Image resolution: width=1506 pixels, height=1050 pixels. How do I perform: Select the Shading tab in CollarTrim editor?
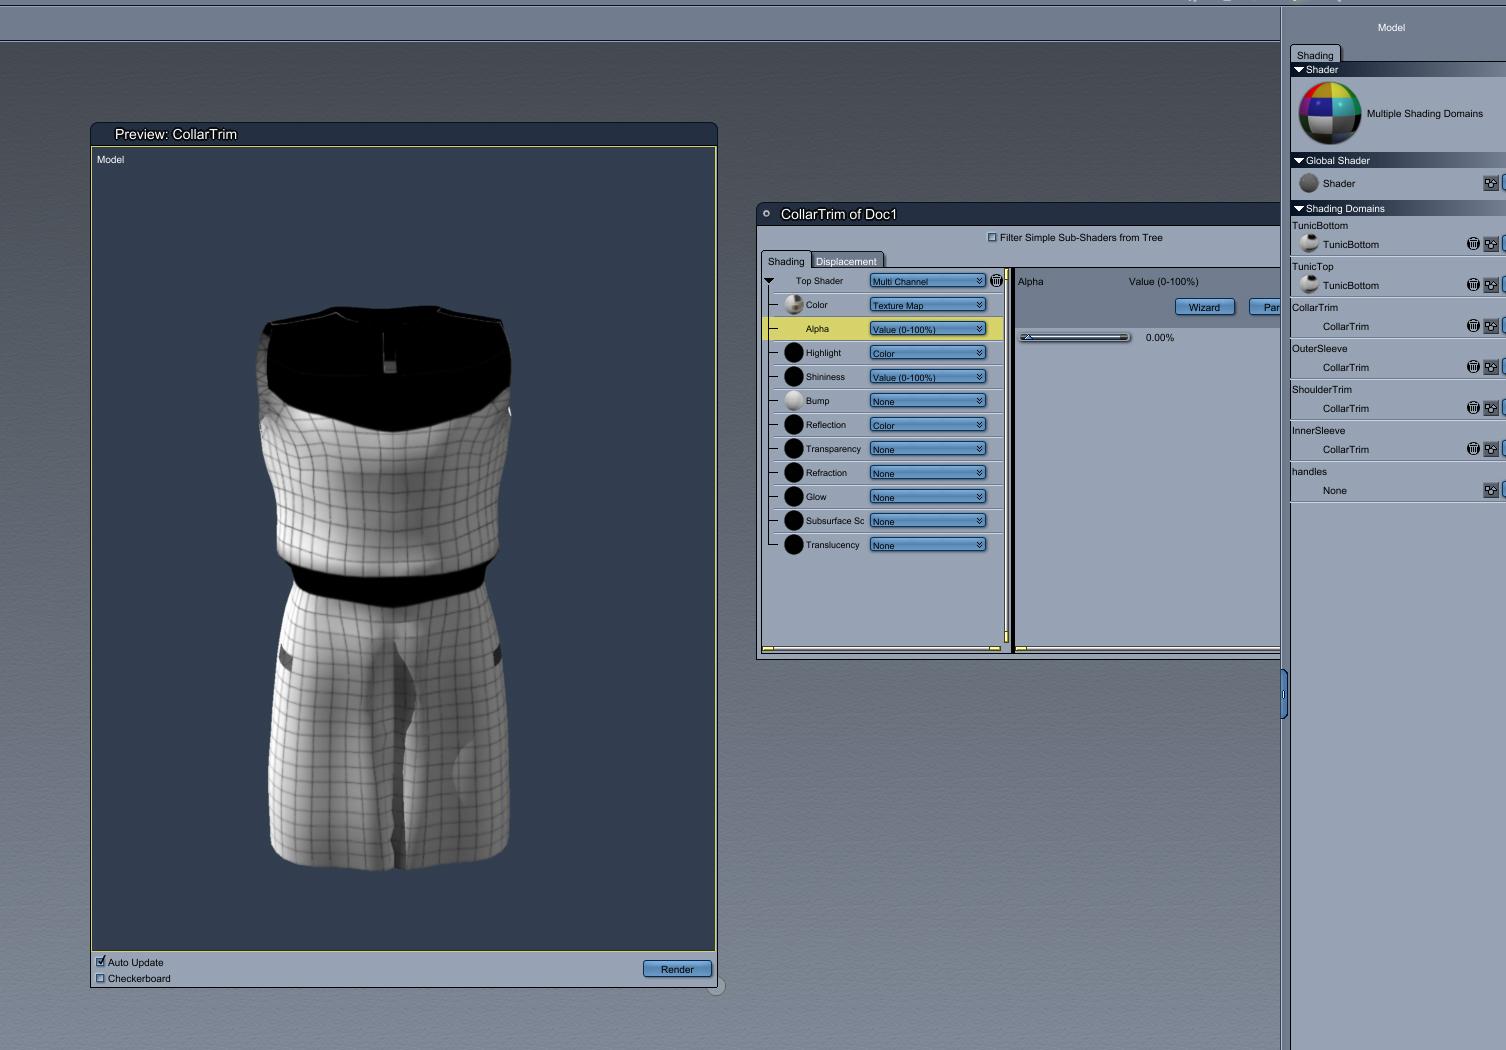pos(786,261)
